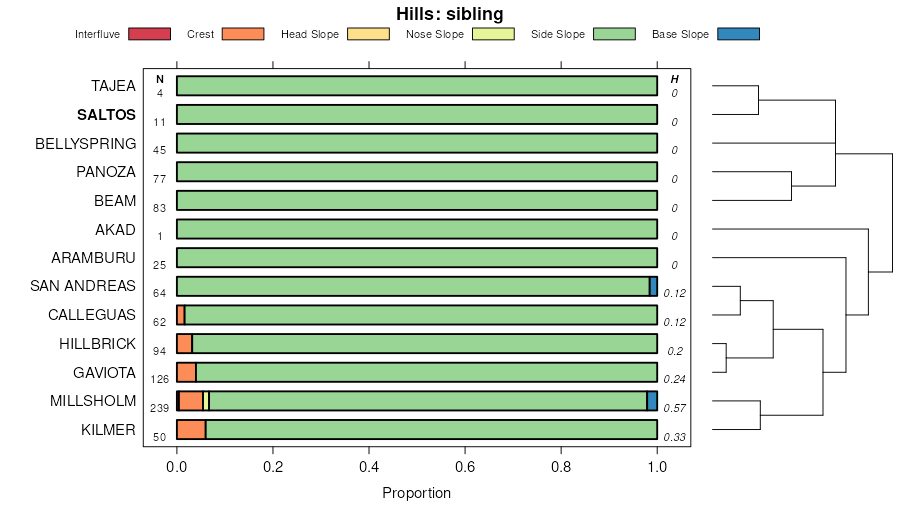Click the sample count 239
Viewport: 900px width, 520px height.
click(160, 408)
